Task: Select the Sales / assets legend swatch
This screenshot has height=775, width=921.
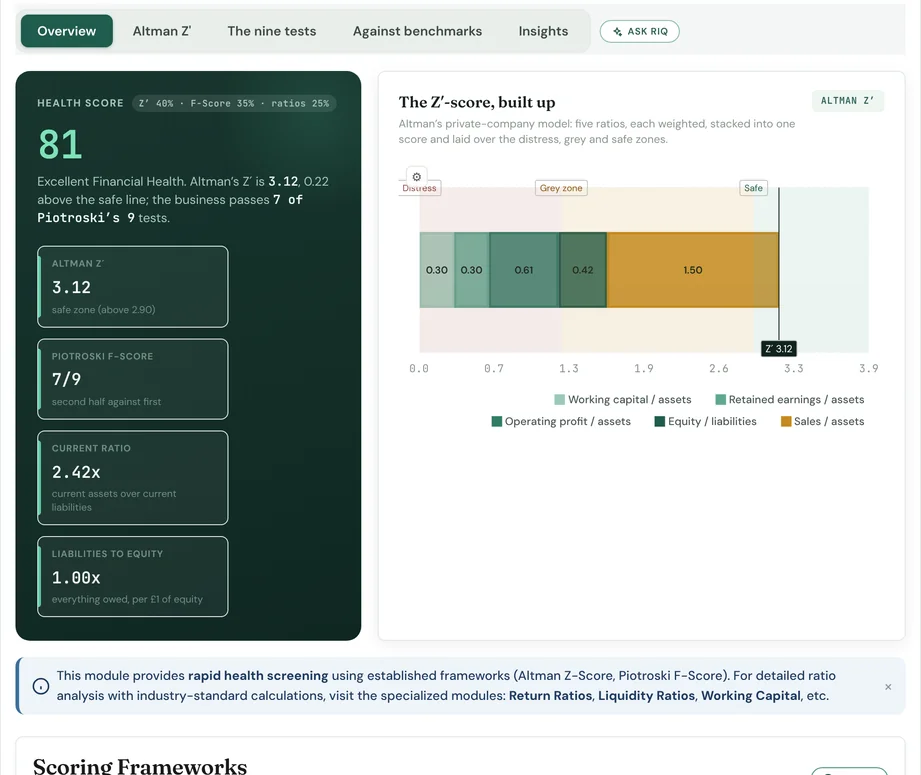Action: 786,421
